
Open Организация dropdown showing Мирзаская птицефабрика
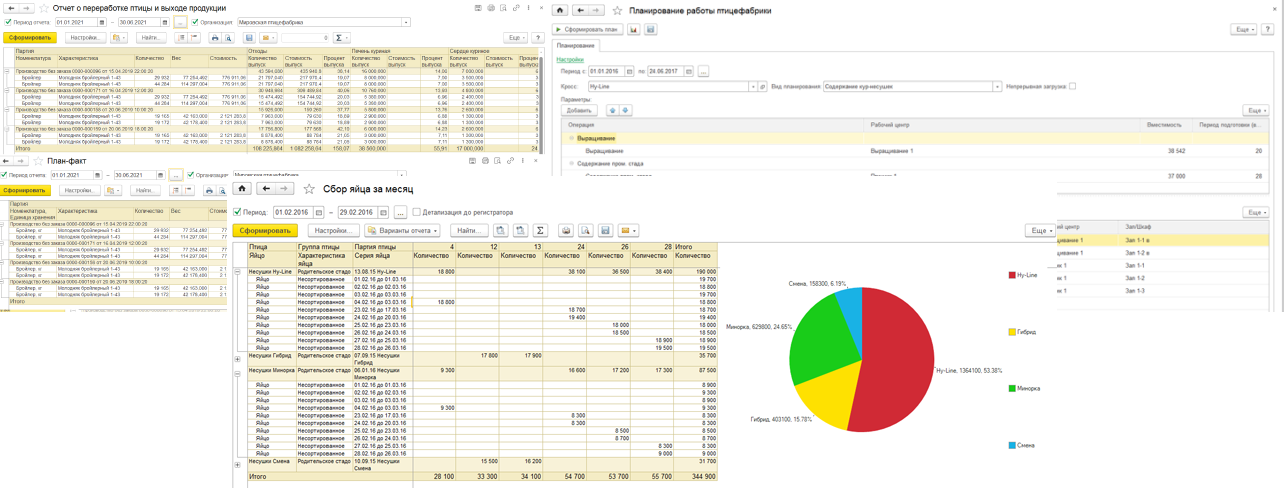pos(406,22)
